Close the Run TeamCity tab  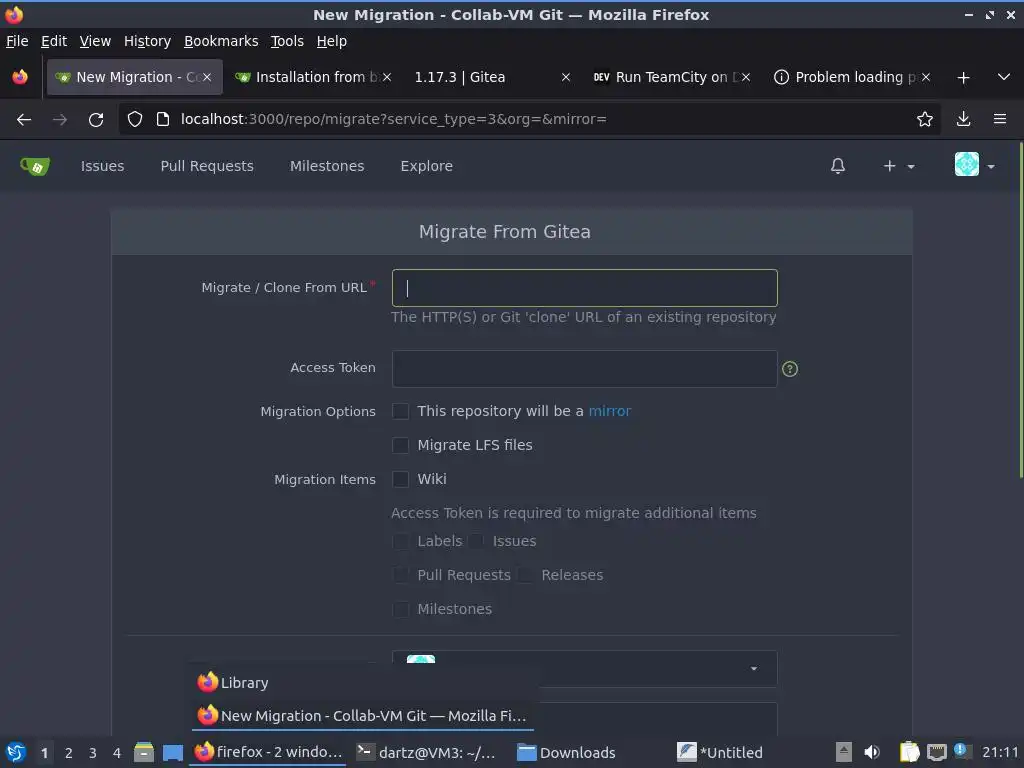(x=746, y=77)
